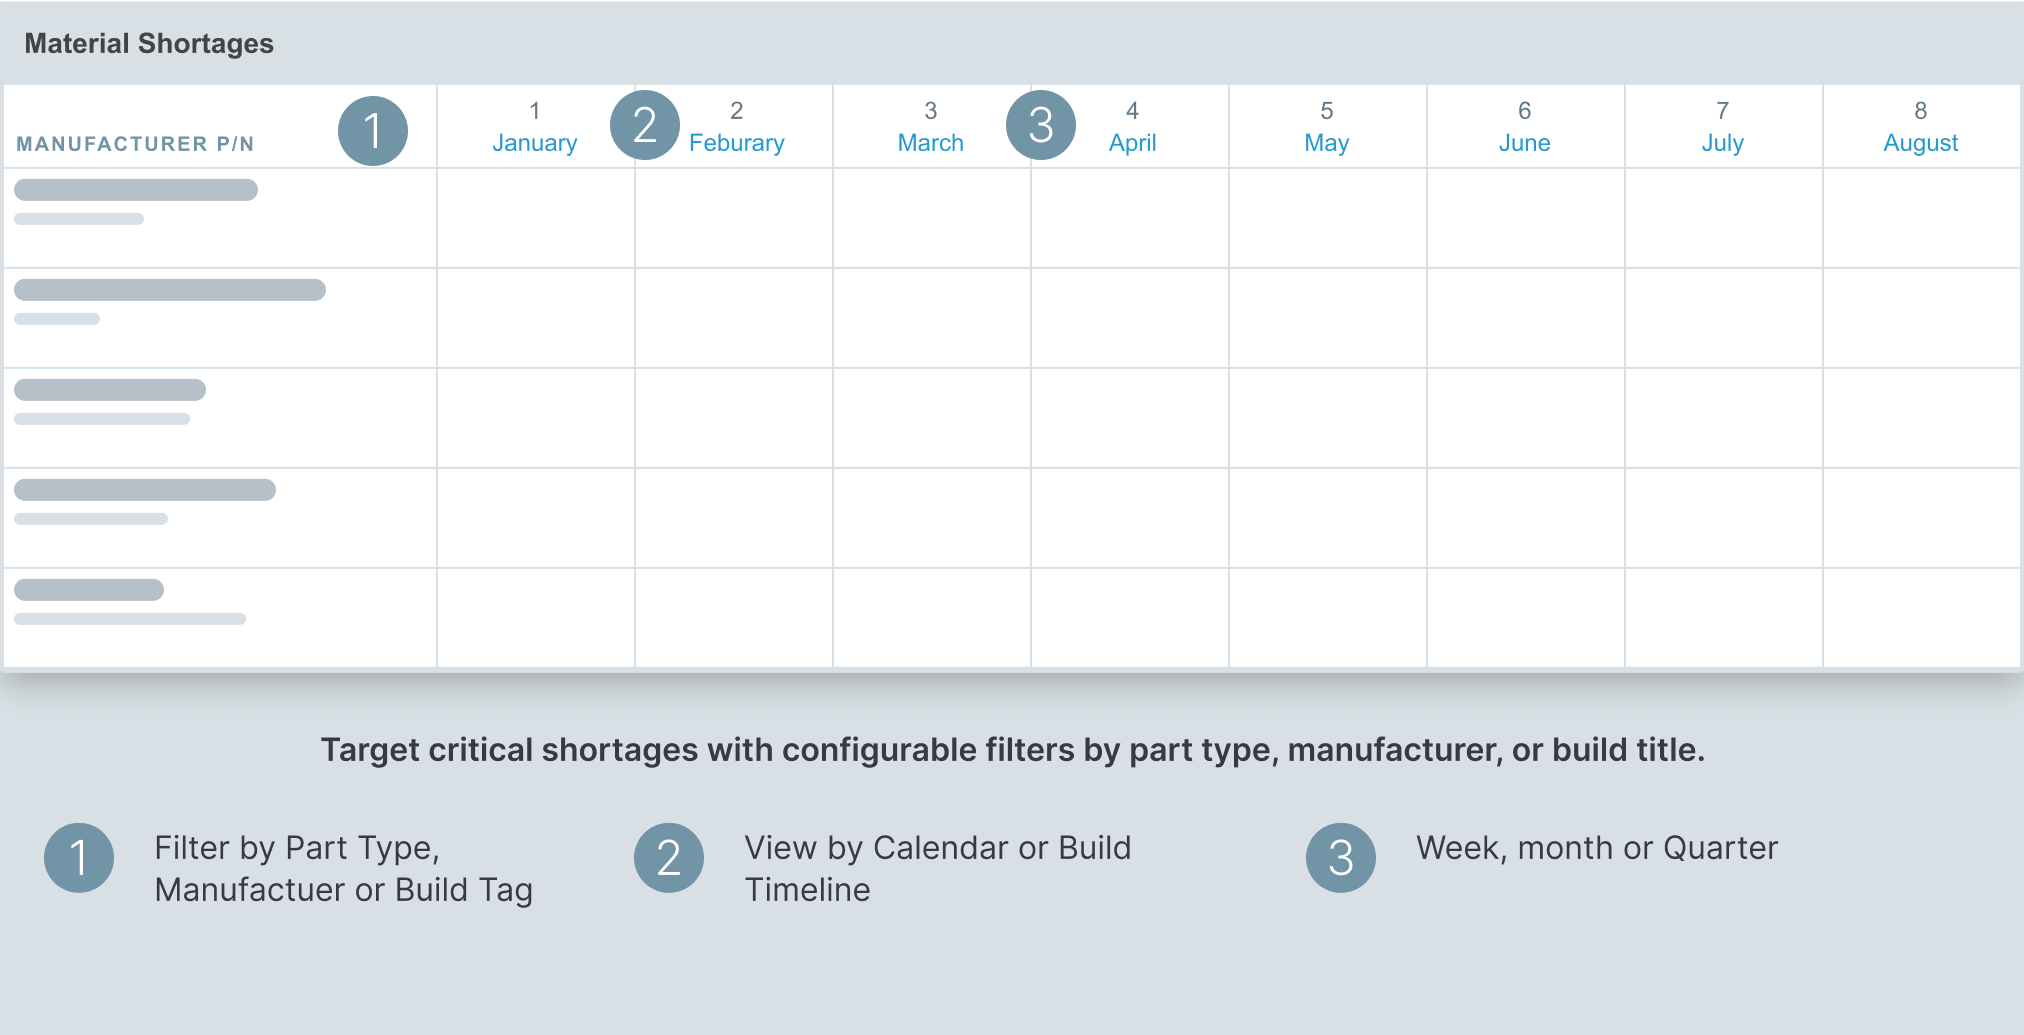The height and width of the screenshot is (1035, 2024).
Task: Sort by the MANUFACTURER P/N column header
Action: [x=135, y=144]
